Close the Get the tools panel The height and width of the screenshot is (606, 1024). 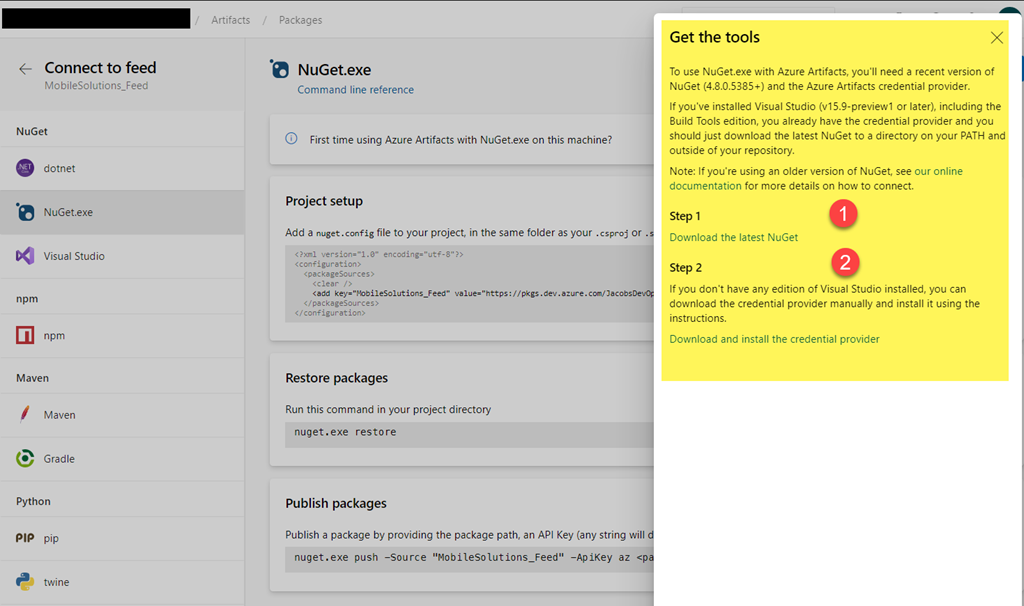tap(996, 38)
